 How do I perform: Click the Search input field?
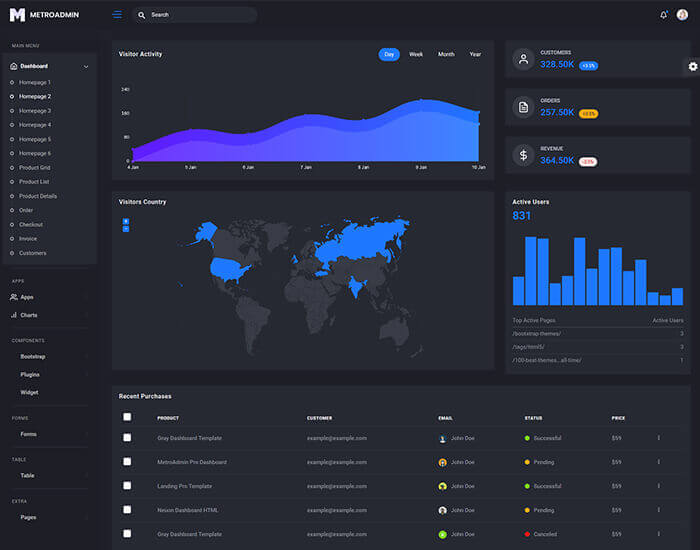(200, 15)
